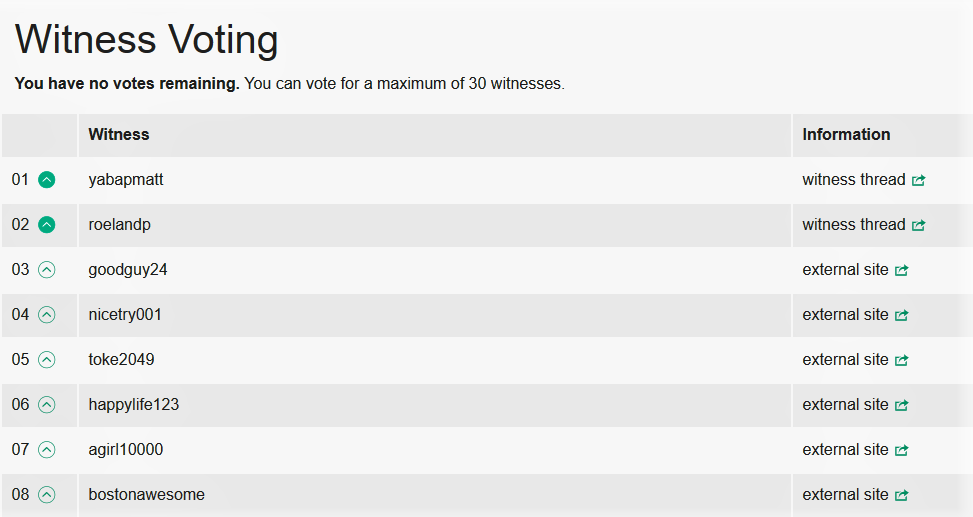Open the nicetry001 external site link
This screenshot has width=973, height=517.
pyautogui.click(x=845, y=315)
